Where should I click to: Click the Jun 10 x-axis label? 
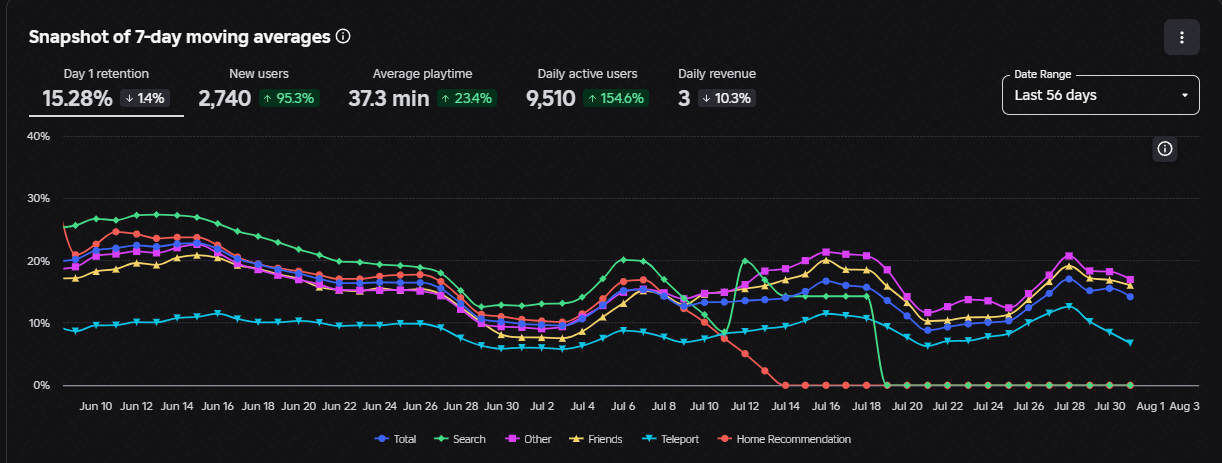[95, 407]
